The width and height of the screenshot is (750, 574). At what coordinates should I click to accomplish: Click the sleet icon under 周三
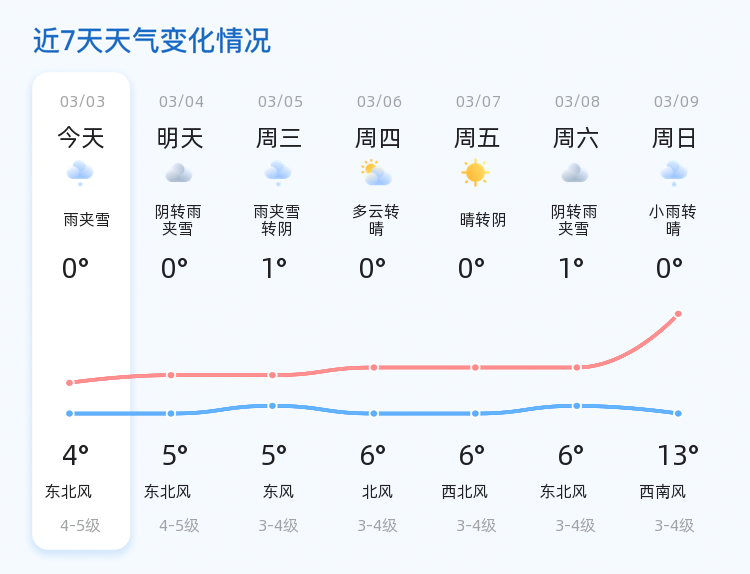coord(278,173)
